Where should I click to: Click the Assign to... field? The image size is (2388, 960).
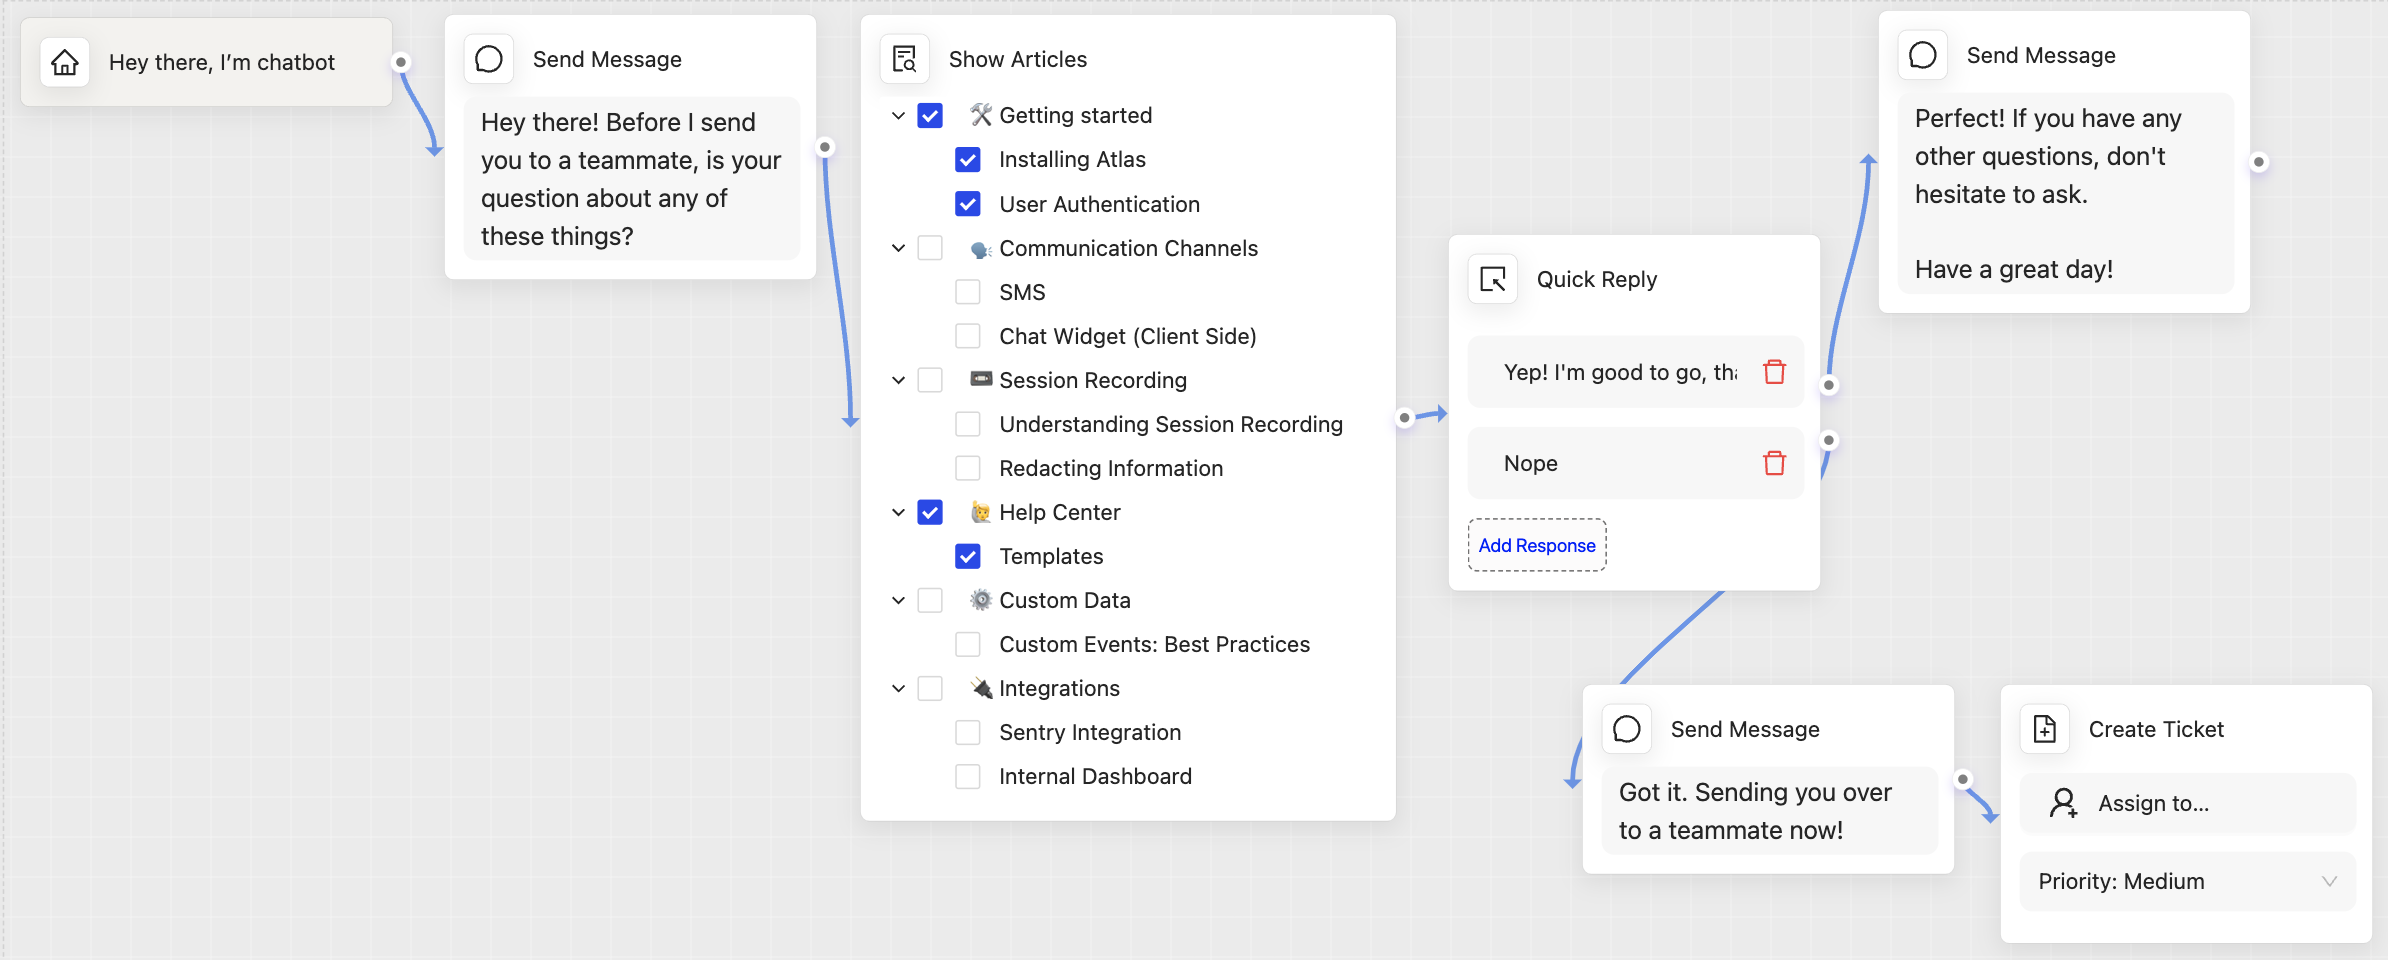2188,803
